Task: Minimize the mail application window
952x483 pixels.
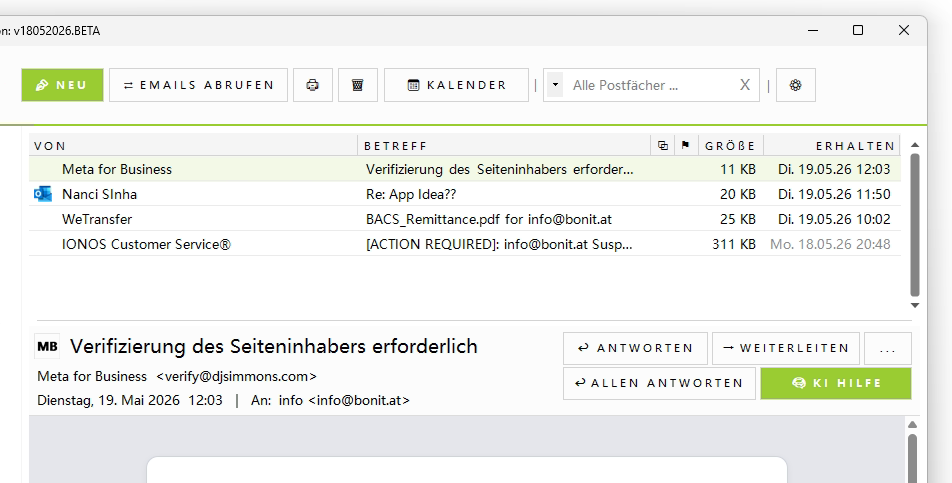Action: (x=814, y=30)
